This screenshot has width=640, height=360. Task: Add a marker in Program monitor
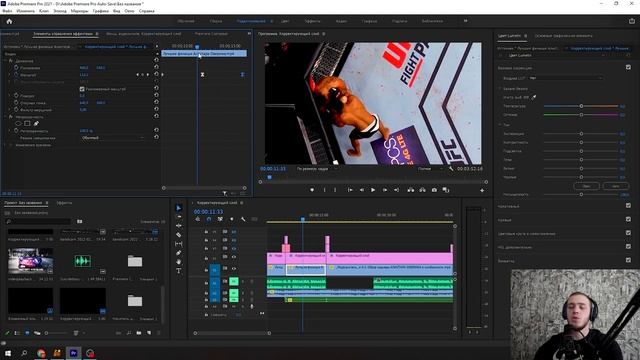(312, 190)
